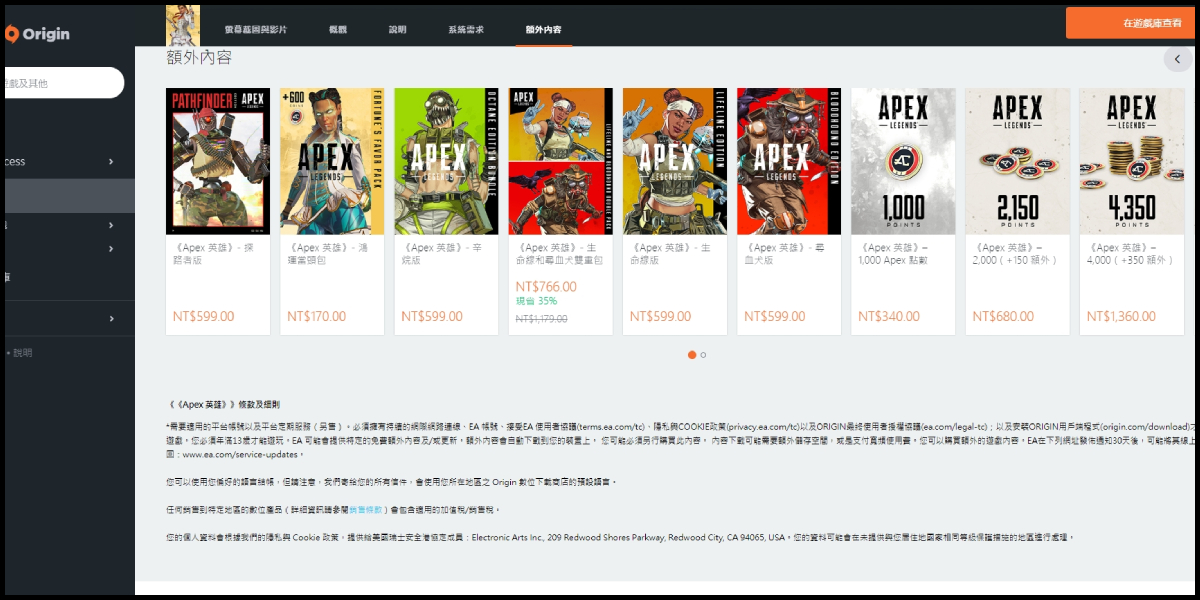Go back with the carousel left-arrow button

pos(1177,59)
